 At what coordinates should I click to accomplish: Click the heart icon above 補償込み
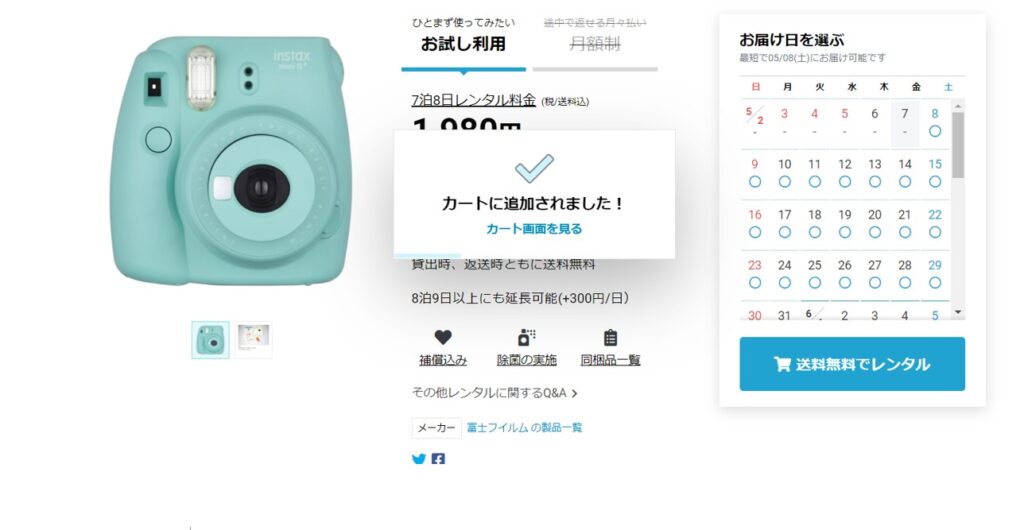click(443, 337)
